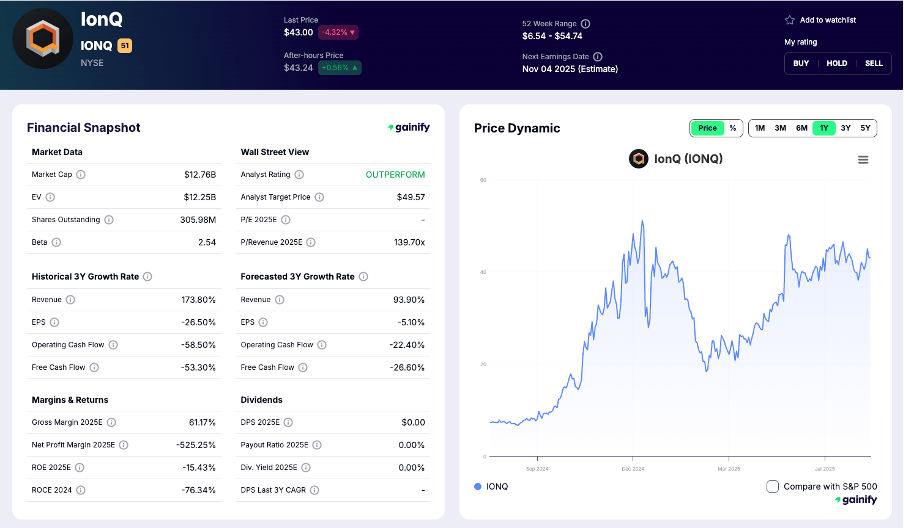Viewport: 904px width, 528px height.
Task: Click gainify logo below the chart
Action: pyautogui.click(x=856, y=500)
